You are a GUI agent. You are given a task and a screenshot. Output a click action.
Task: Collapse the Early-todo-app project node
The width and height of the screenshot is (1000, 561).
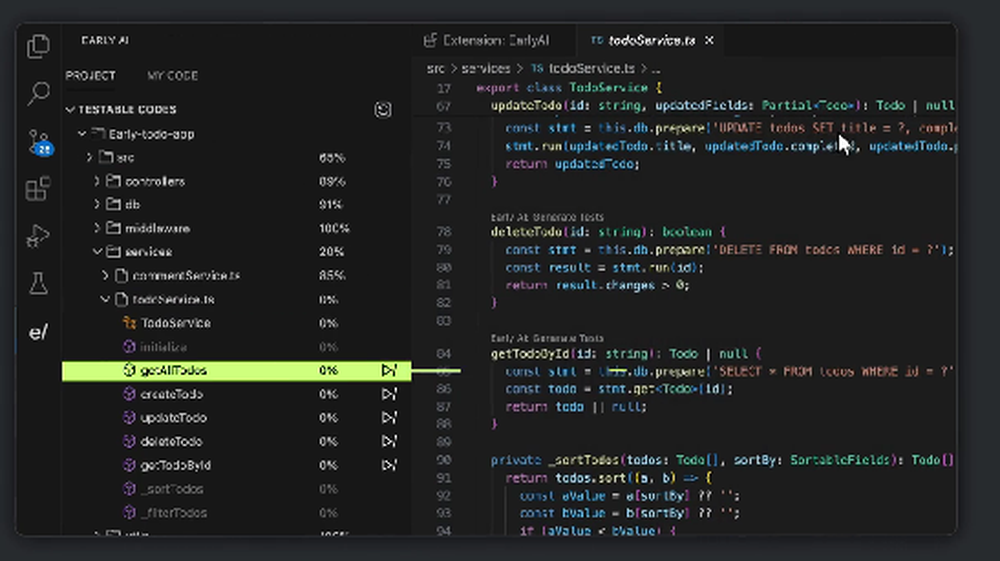coord(82,134)
